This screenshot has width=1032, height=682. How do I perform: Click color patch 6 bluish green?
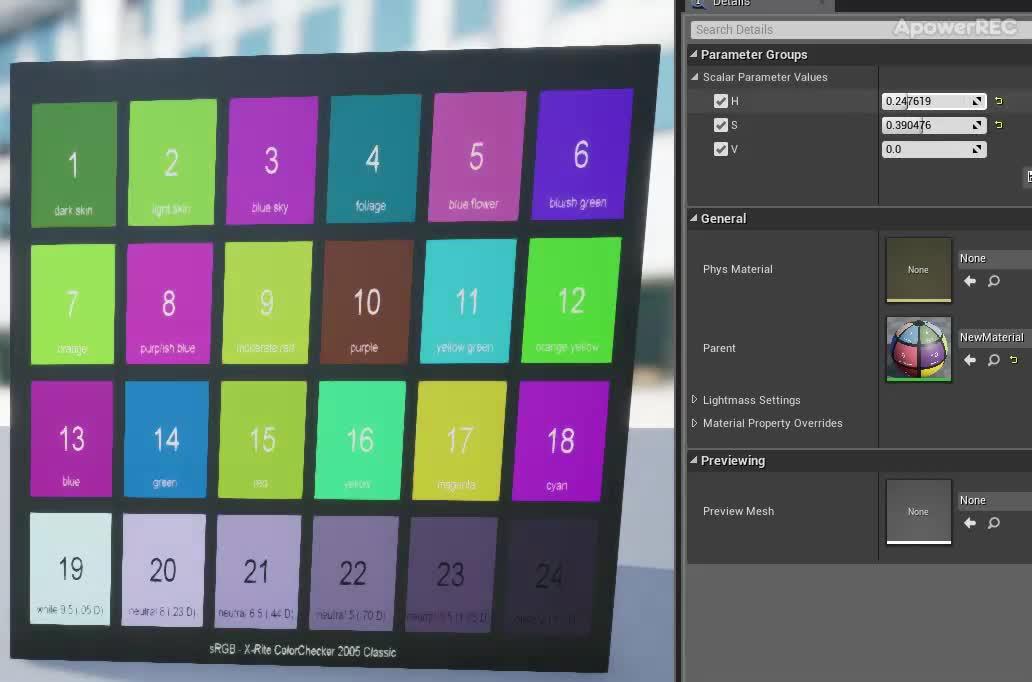pos(580,154)
